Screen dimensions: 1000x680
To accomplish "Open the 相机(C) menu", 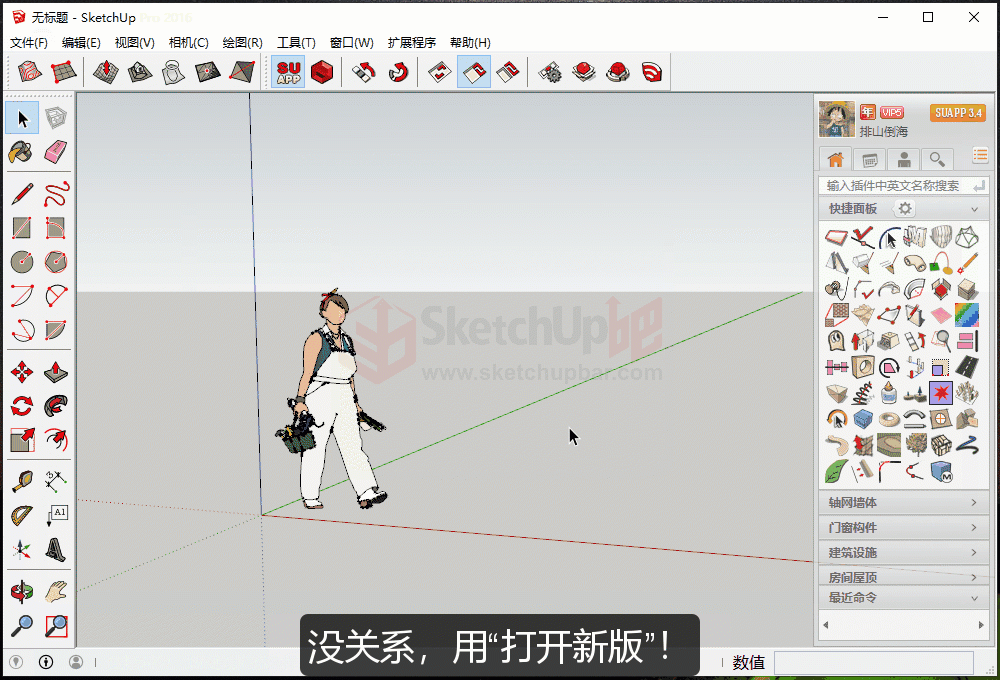I will (188, 43).
